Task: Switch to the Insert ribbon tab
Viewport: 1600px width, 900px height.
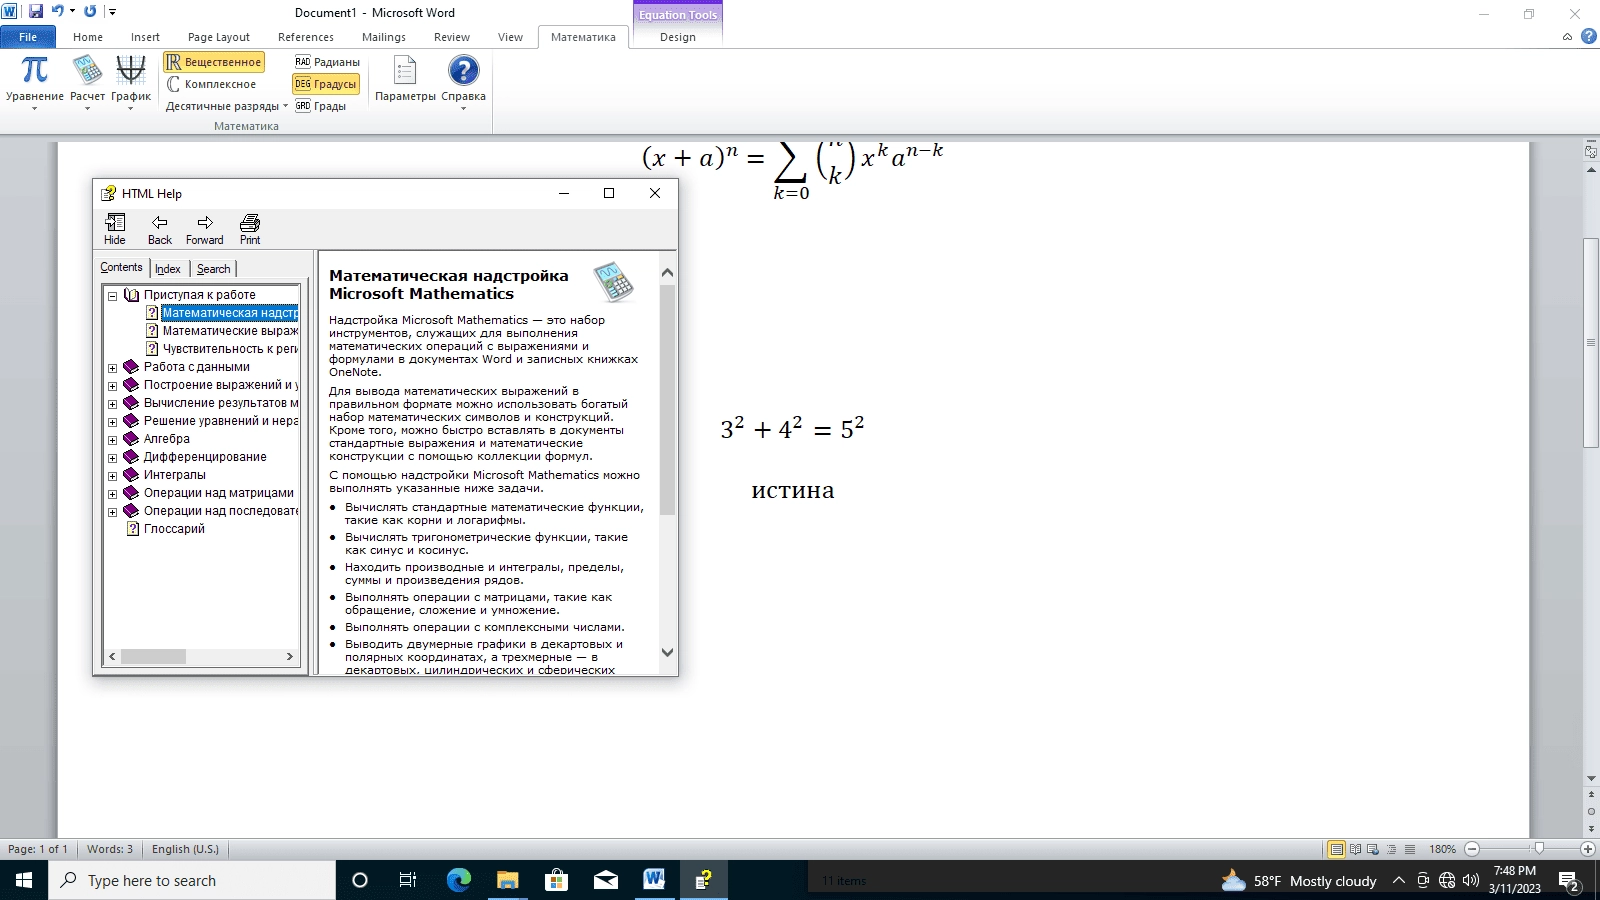Action: click(145, 37)
